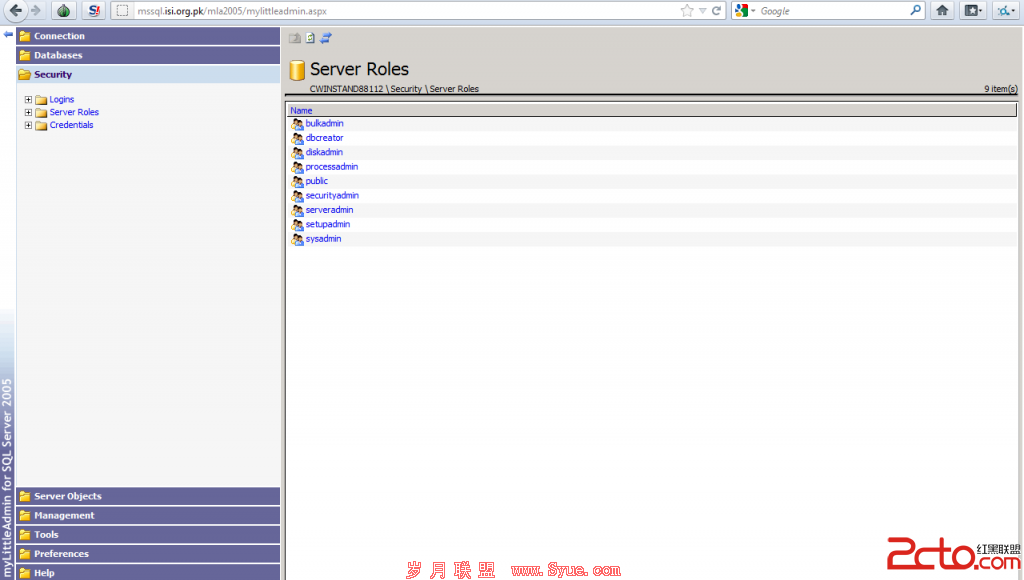The height and width of the screenshot is (580, 1024).
Task: Collapse sidebar with the blue left arrow
Action: 8,35
